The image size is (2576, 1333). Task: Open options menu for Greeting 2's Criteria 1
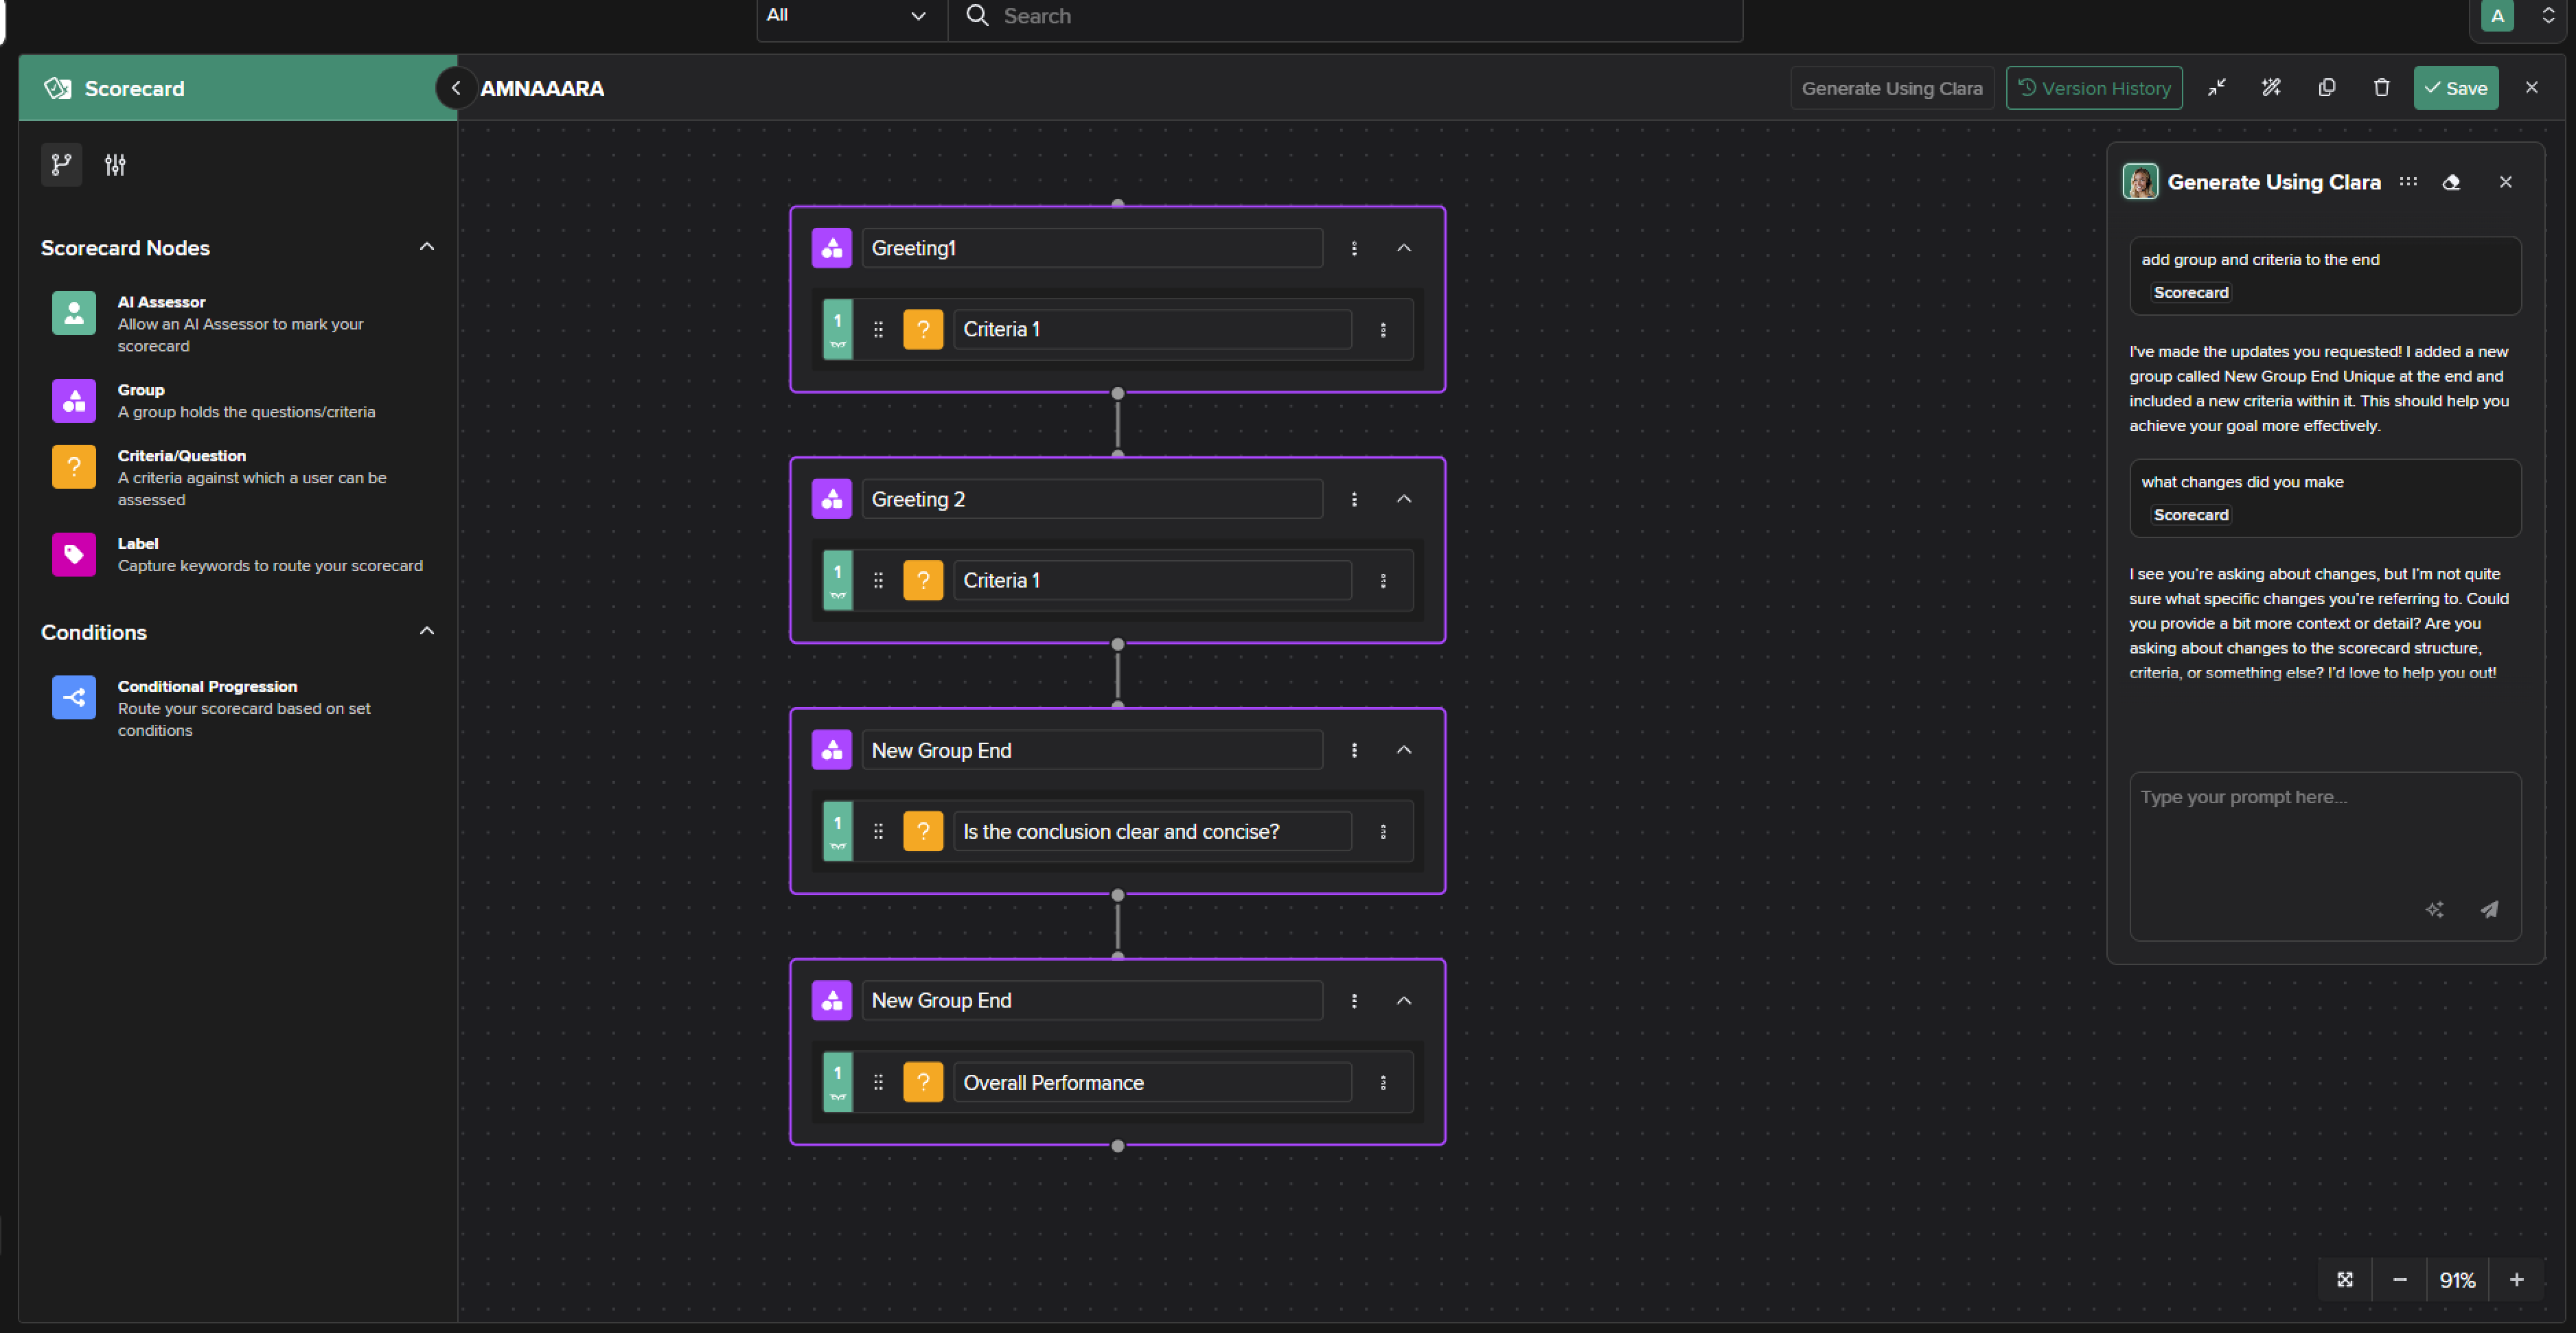1384,581
